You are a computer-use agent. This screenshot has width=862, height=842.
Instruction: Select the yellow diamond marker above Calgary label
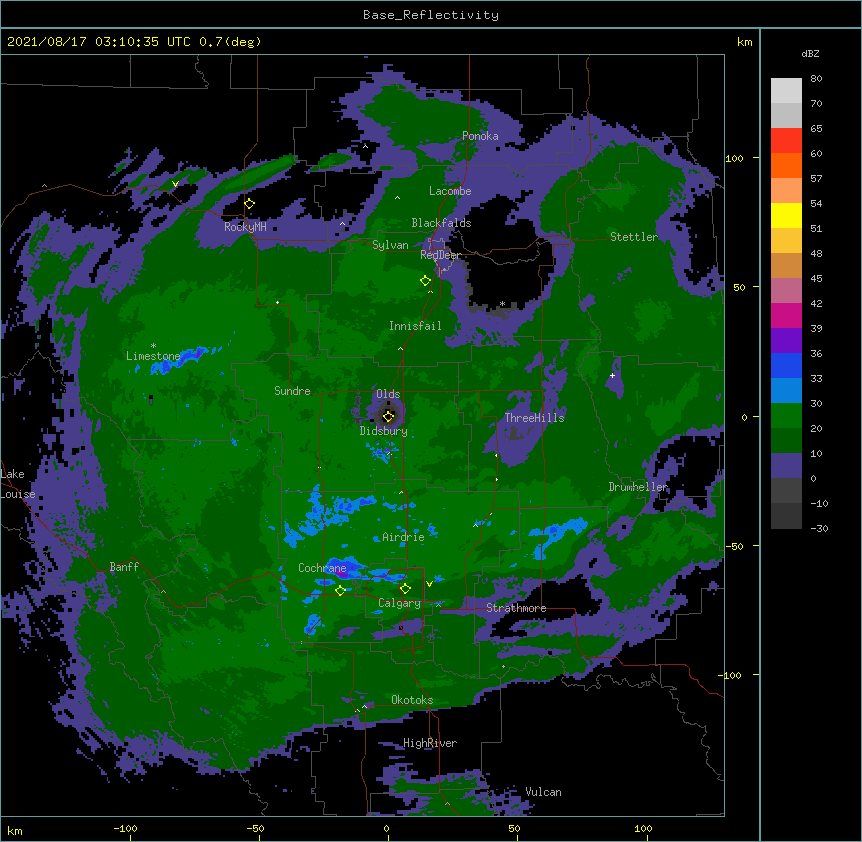[405, 589]
